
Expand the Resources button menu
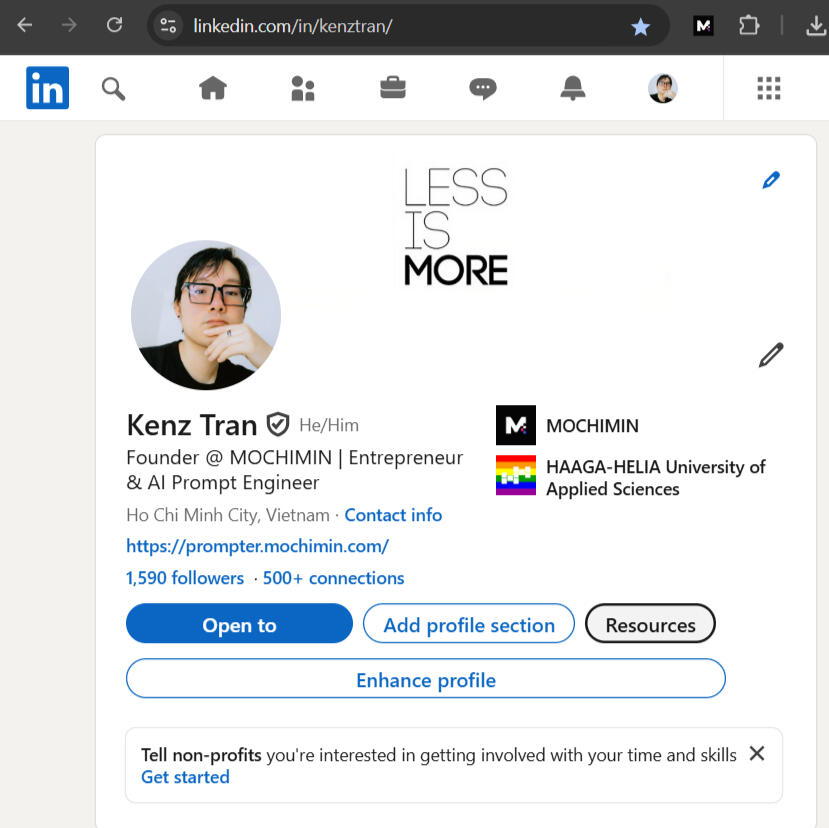[x=650, y=625]
